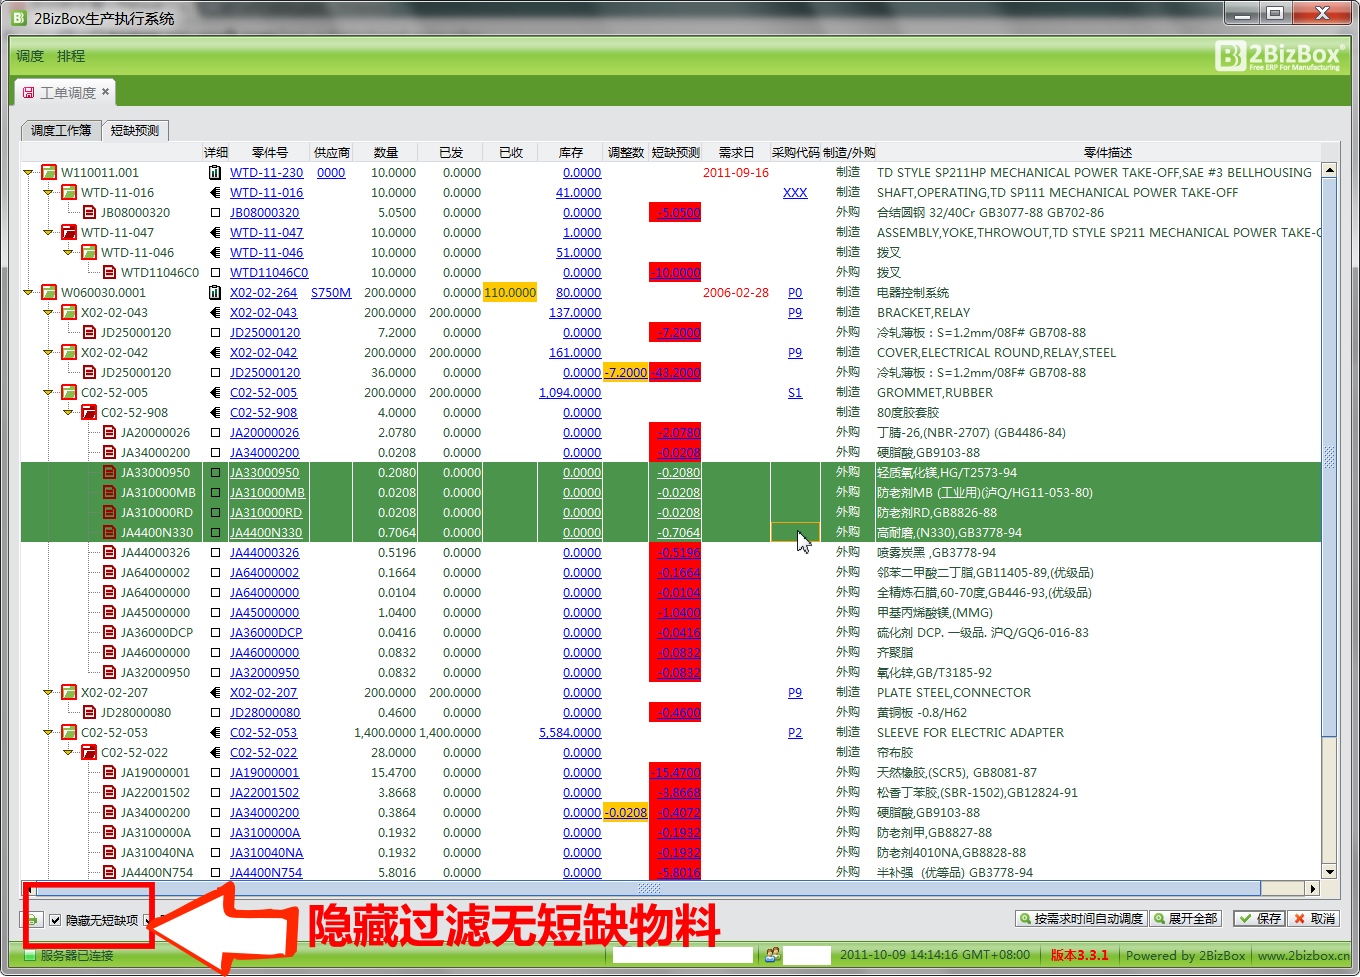The width and height of the screenshot is (1360, 977).
Task: Click the 保存 button
Action: click(x=1259, y=918)
